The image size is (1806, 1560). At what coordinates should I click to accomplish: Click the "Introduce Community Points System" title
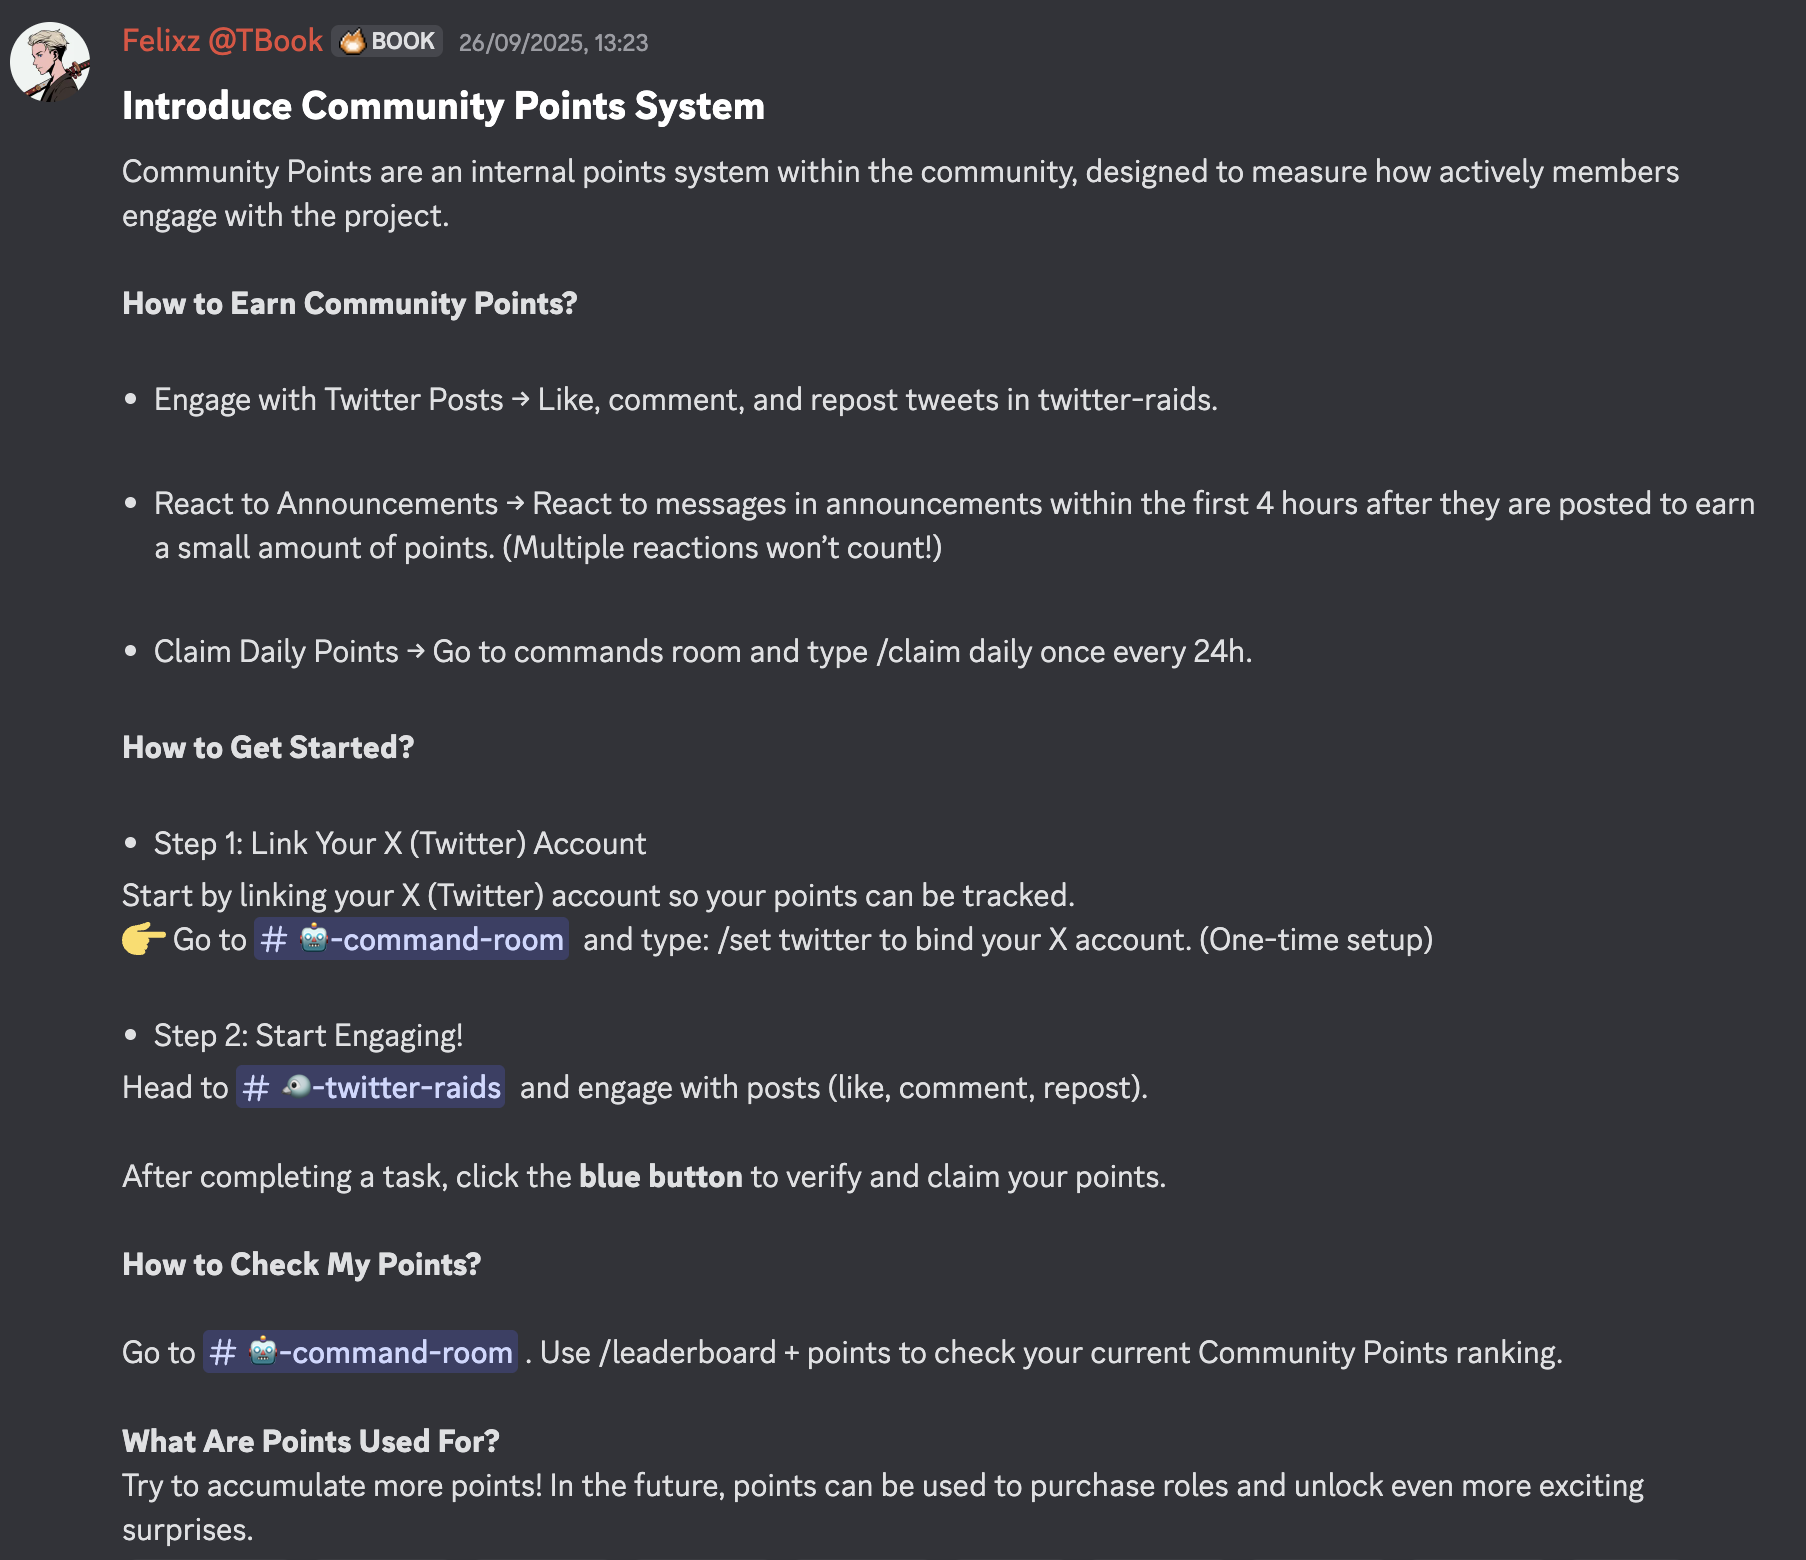tap(443, 106)
